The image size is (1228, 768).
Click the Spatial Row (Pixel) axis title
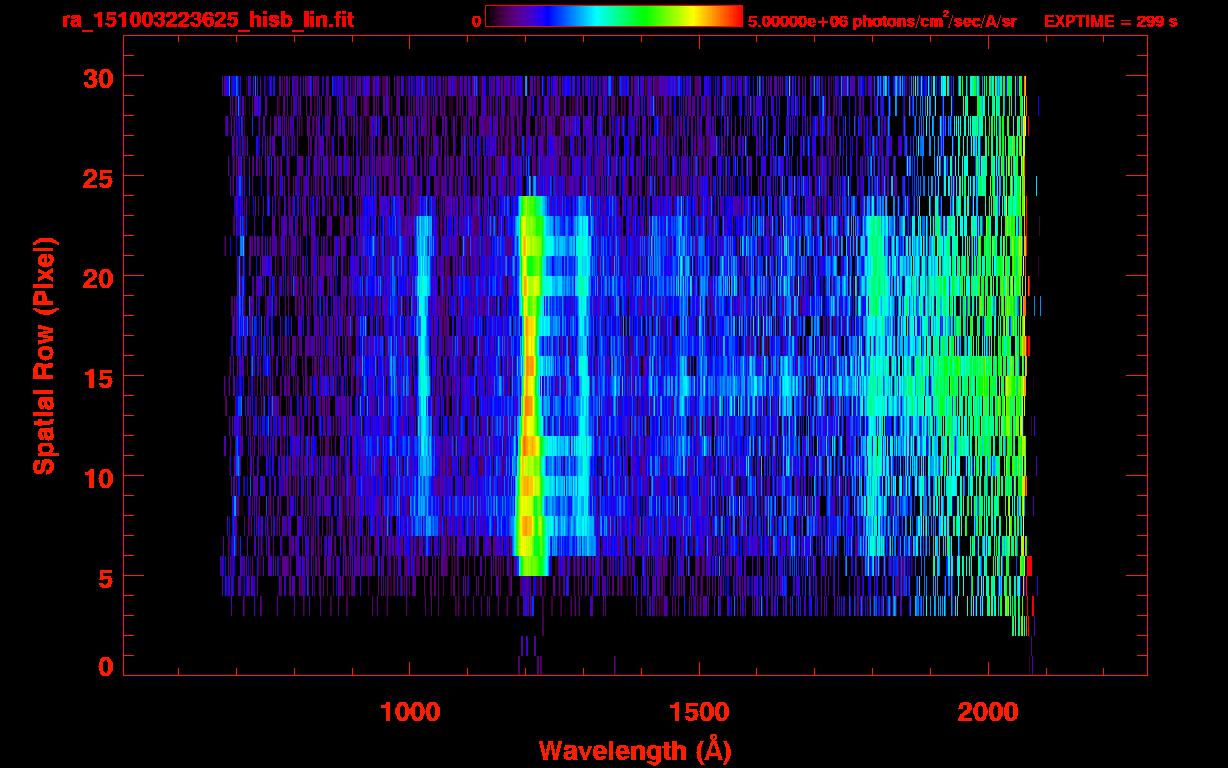[44, 355]
